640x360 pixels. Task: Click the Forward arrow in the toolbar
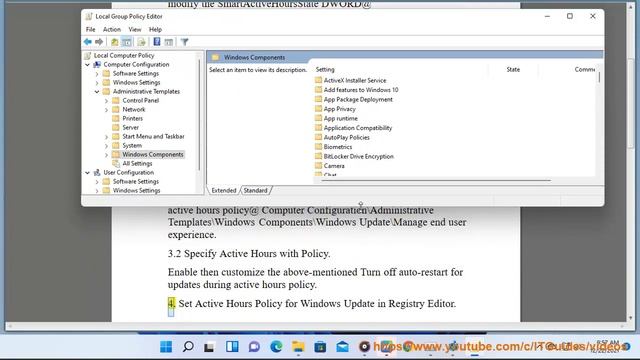(x=99, y=42)
